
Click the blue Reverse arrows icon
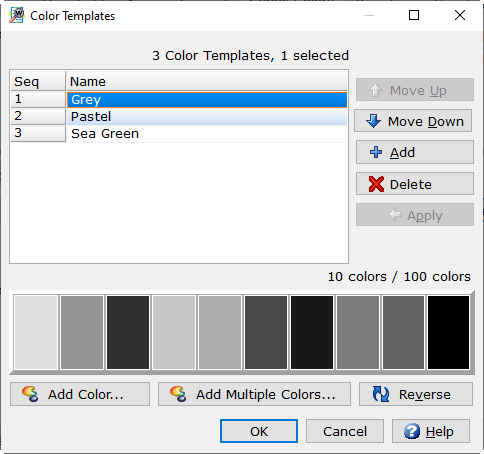(381, 394)
